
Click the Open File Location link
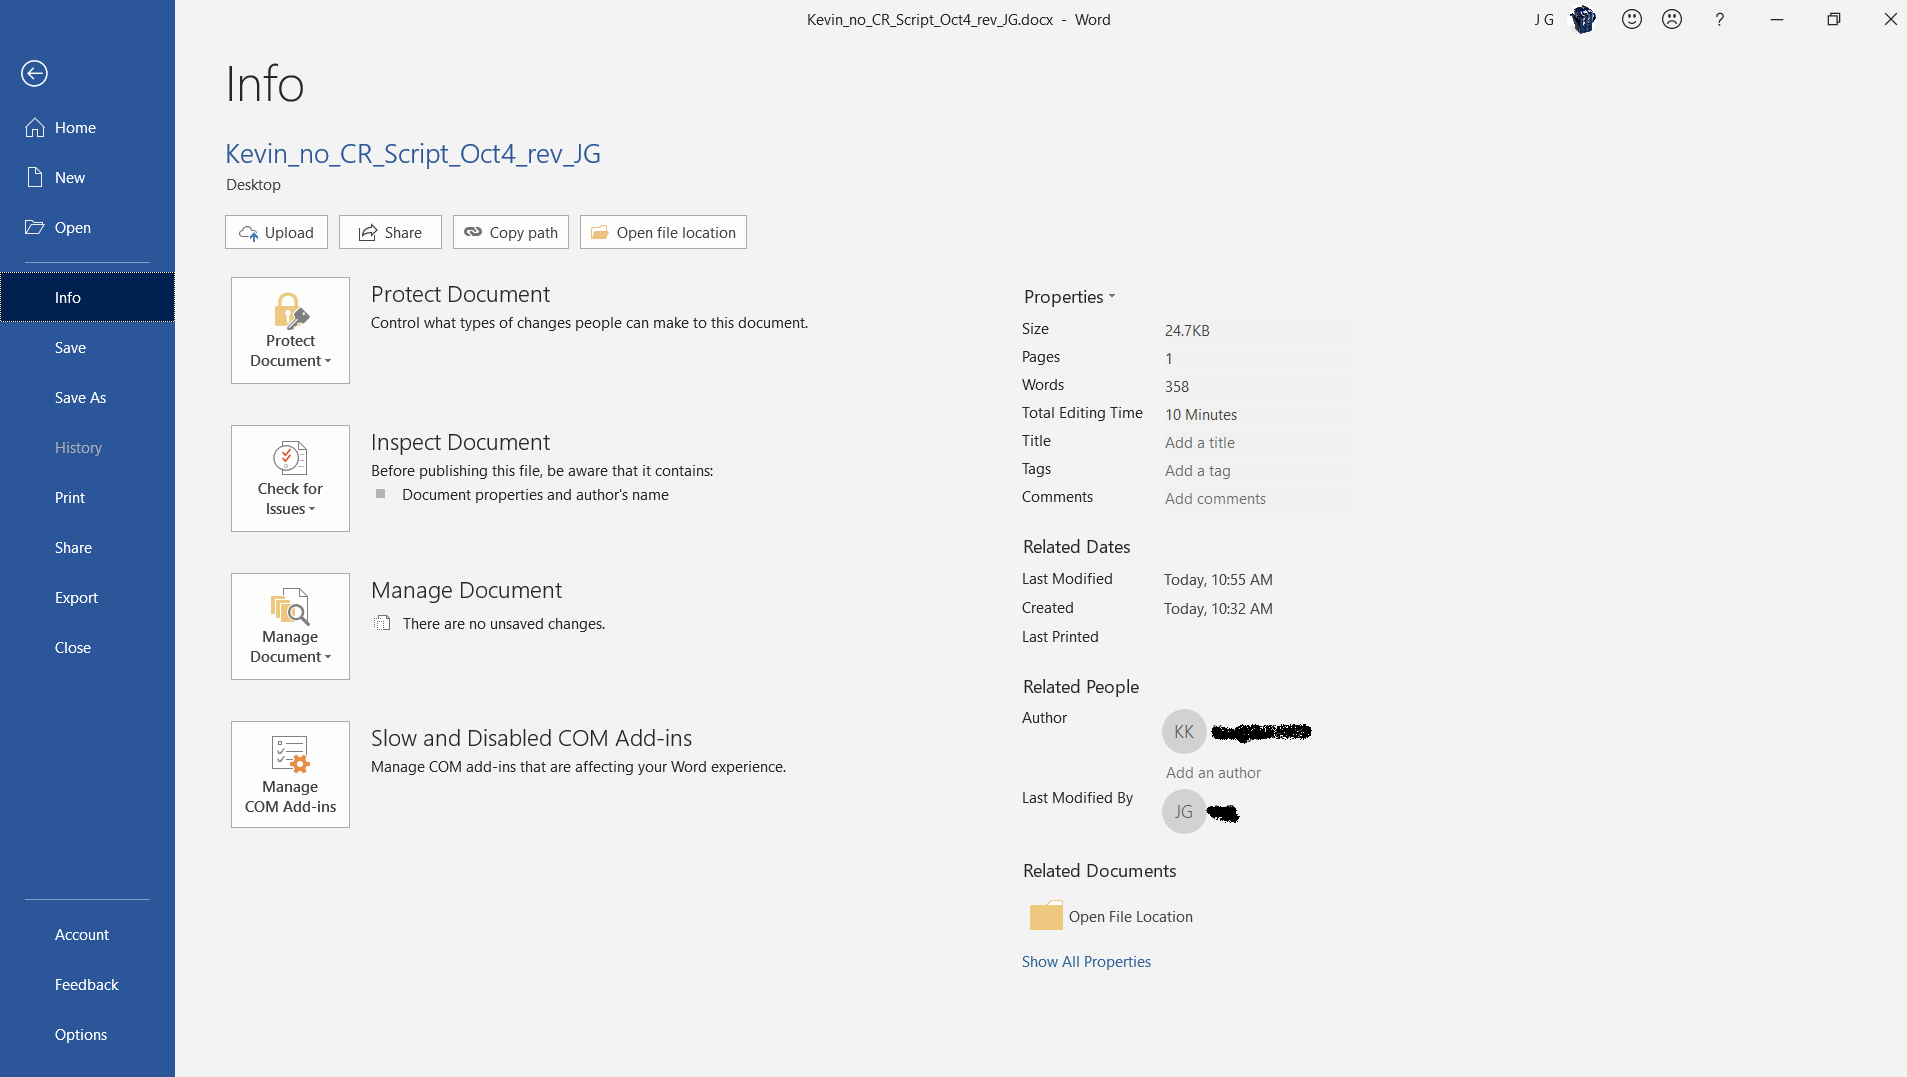coord(1130,917)
